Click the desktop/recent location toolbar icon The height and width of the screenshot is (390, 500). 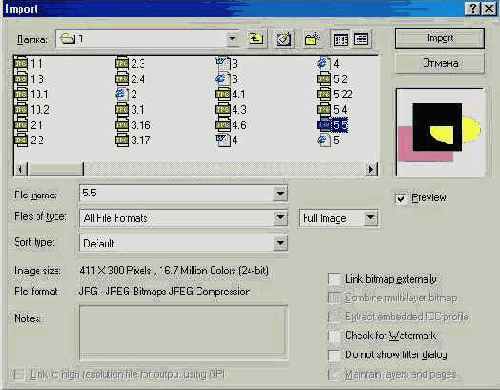tap(283, 39)
